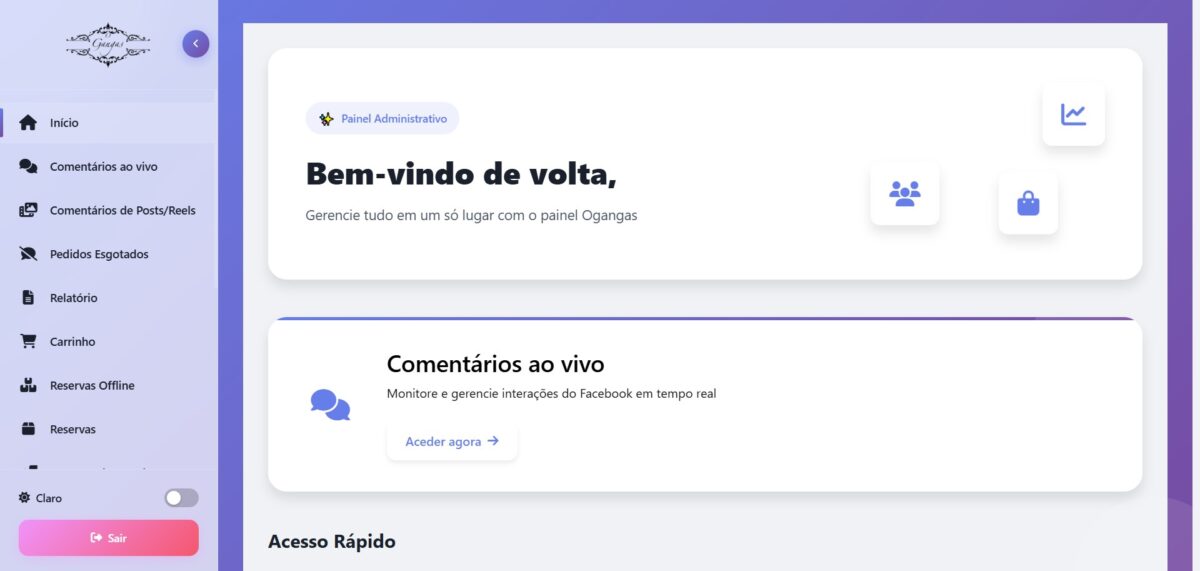Click the crossed-eye icon for Pedidos Esgotados

pyautogui.click(x=28, y=254)
